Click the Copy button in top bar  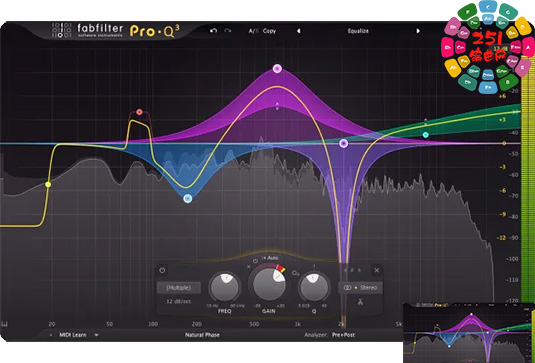point(269,31)
